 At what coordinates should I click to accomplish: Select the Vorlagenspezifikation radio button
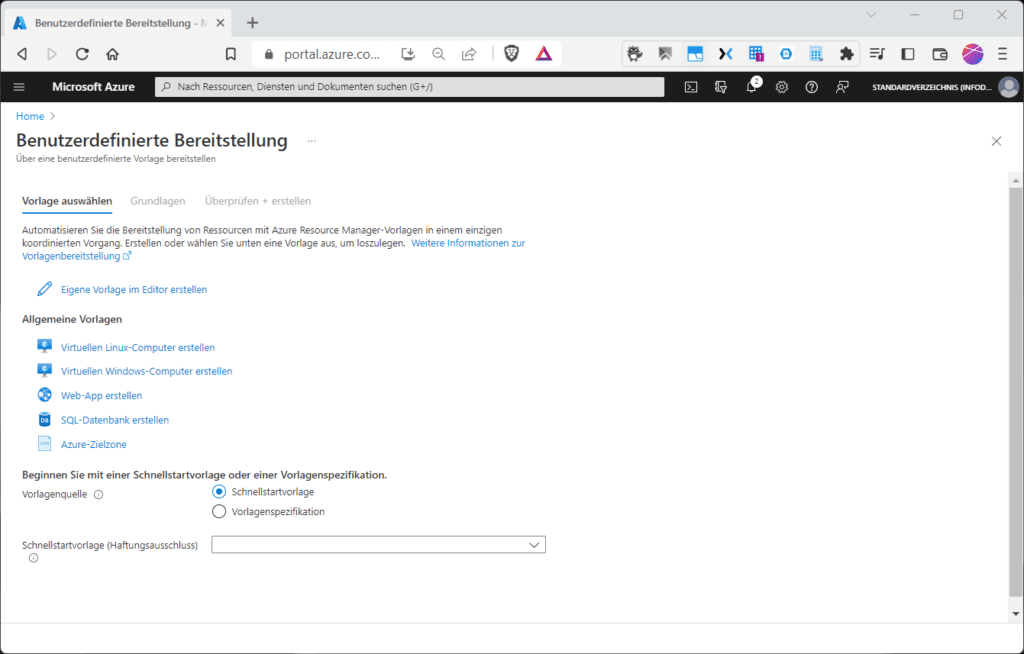click(219, 512)
